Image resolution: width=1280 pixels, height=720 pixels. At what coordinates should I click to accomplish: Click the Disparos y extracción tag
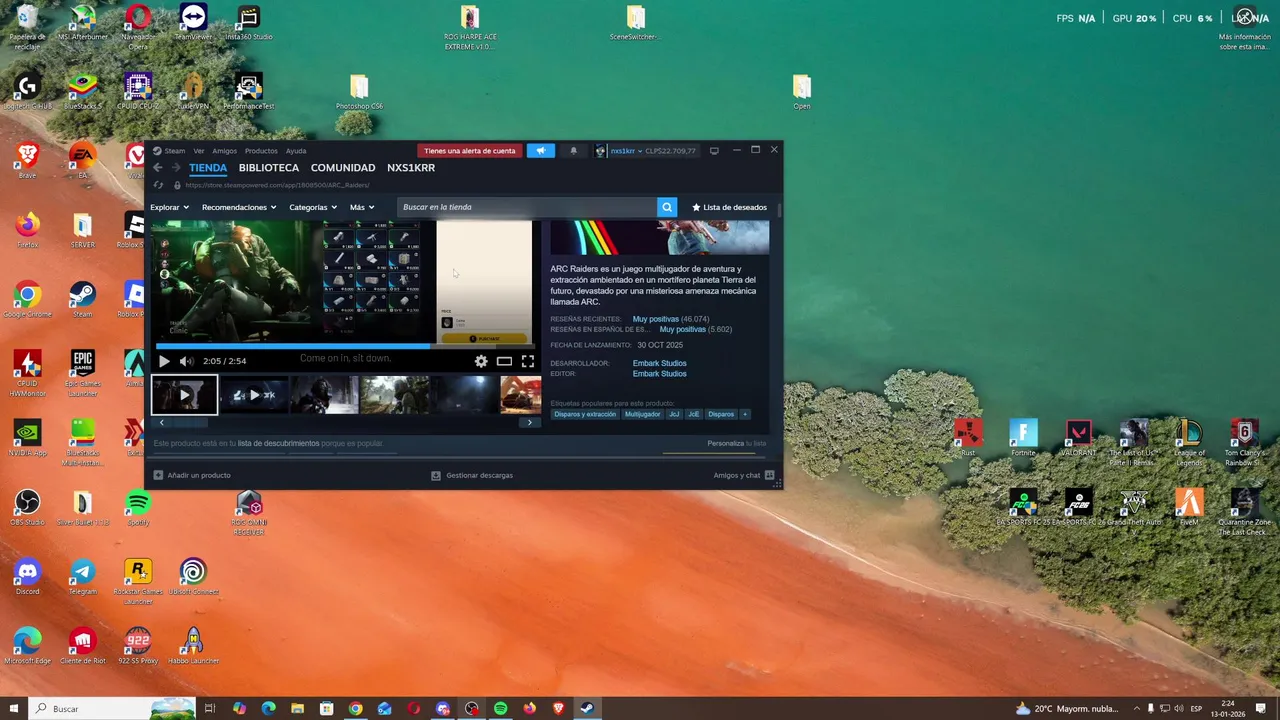[585, 414]
